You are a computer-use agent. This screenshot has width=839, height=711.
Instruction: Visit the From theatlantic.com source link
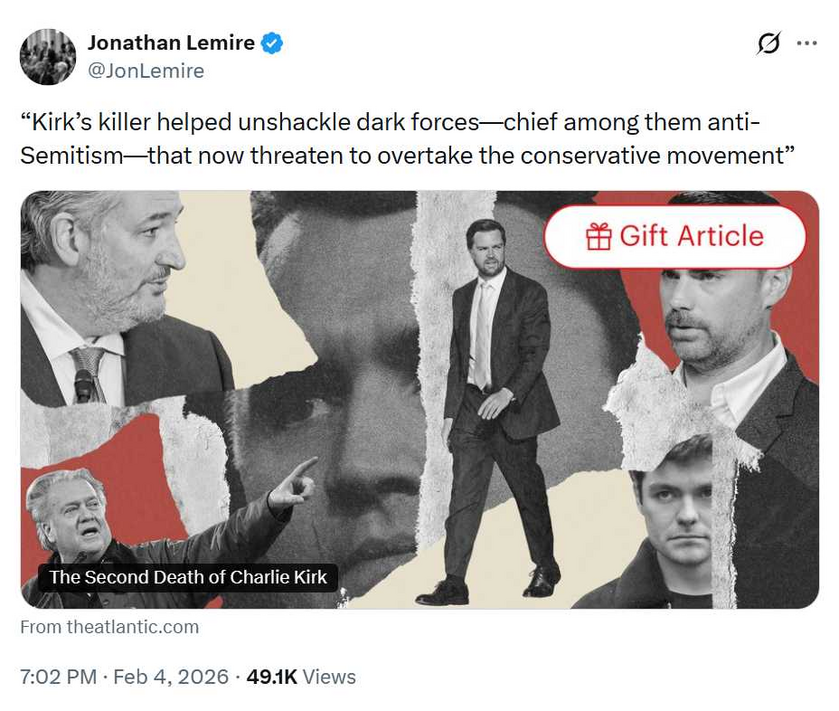[x=109, y=626]
